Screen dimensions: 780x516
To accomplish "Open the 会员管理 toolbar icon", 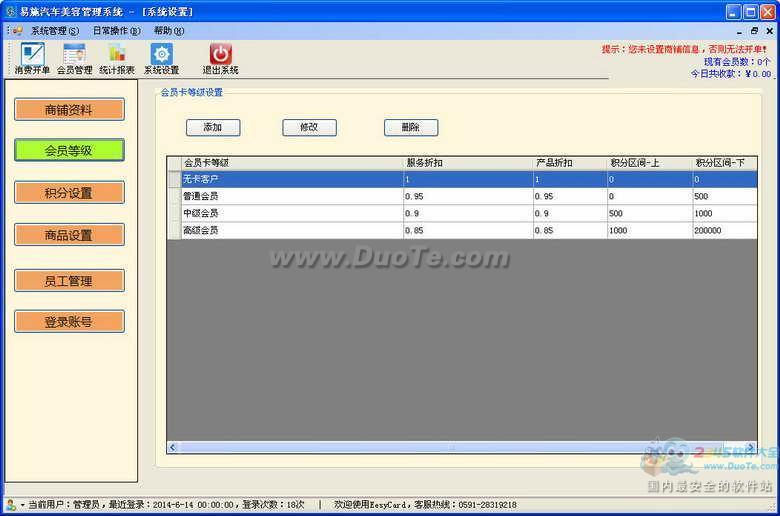I will [75, 59].
